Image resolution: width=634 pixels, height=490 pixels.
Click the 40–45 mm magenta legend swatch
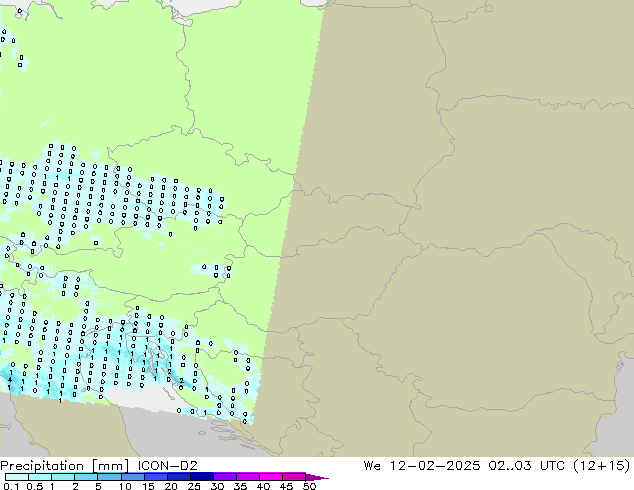point(270,477)
